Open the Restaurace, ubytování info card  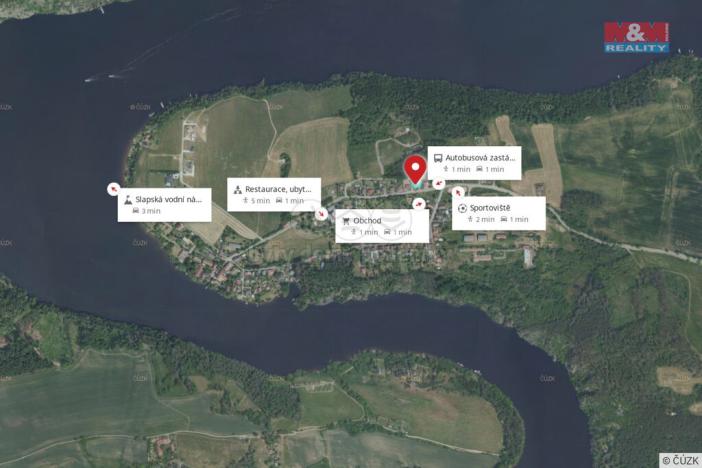(274, 194)
